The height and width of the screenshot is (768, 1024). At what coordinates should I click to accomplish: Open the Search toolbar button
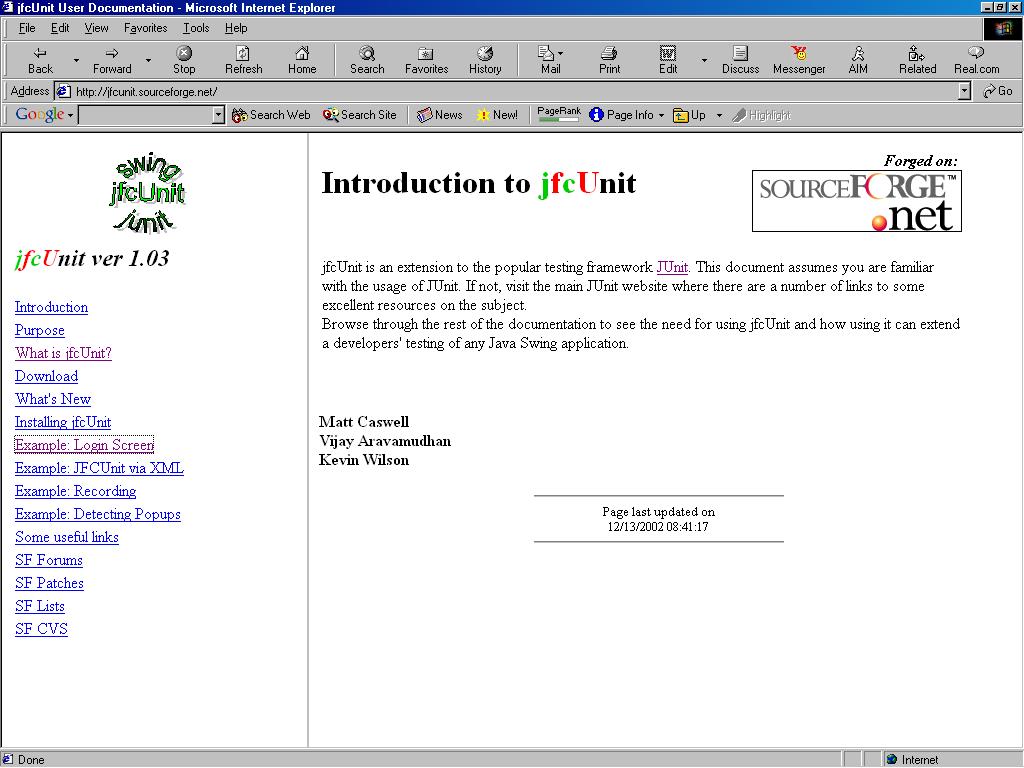367,60
